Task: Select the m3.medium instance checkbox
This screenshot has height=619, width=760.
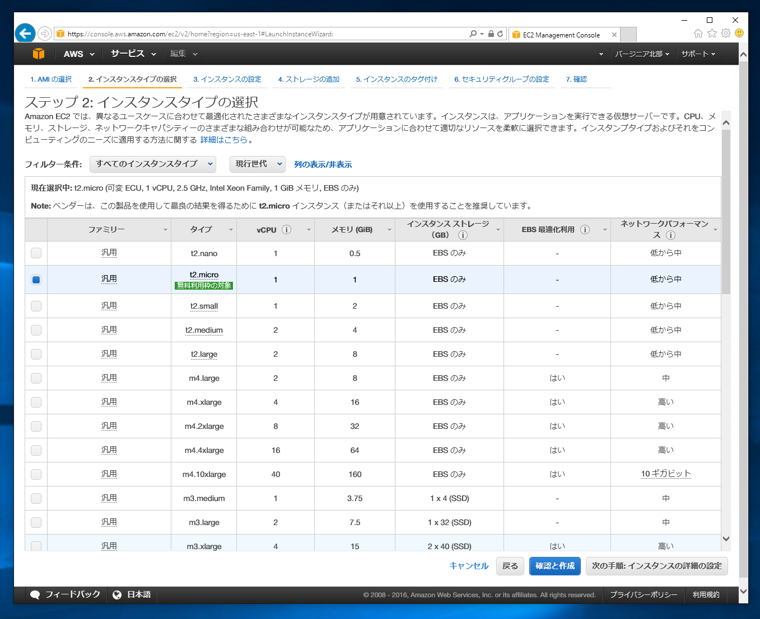Action: pos(36,498)
